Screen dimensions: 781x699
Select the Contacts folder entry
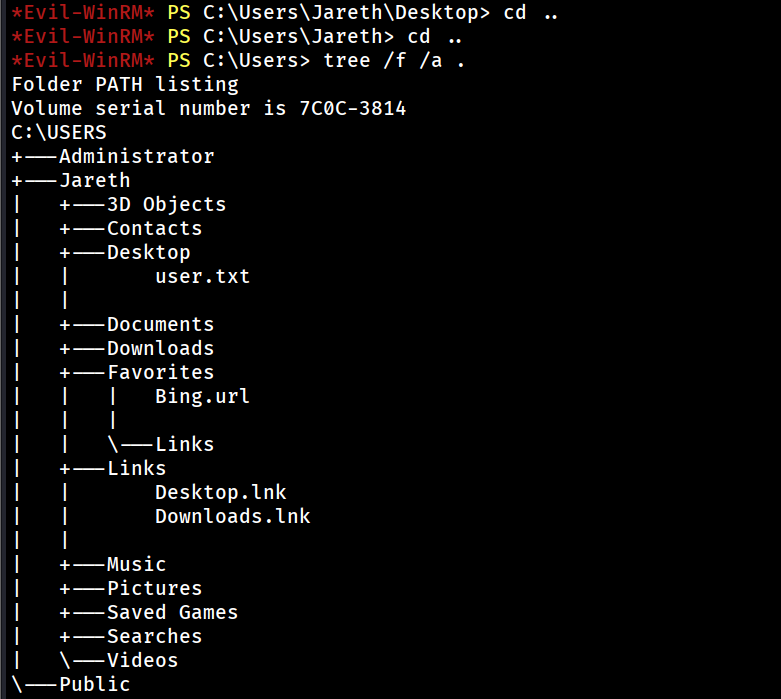pyautogui.click(x=154, y=228)
